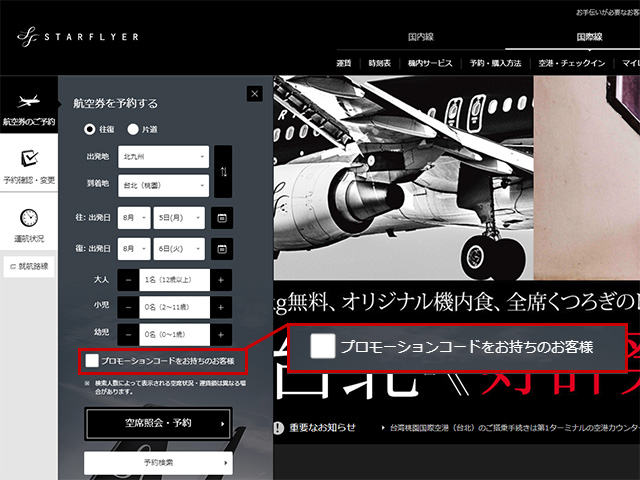Open the return date calendar picker

pos(222,248)
